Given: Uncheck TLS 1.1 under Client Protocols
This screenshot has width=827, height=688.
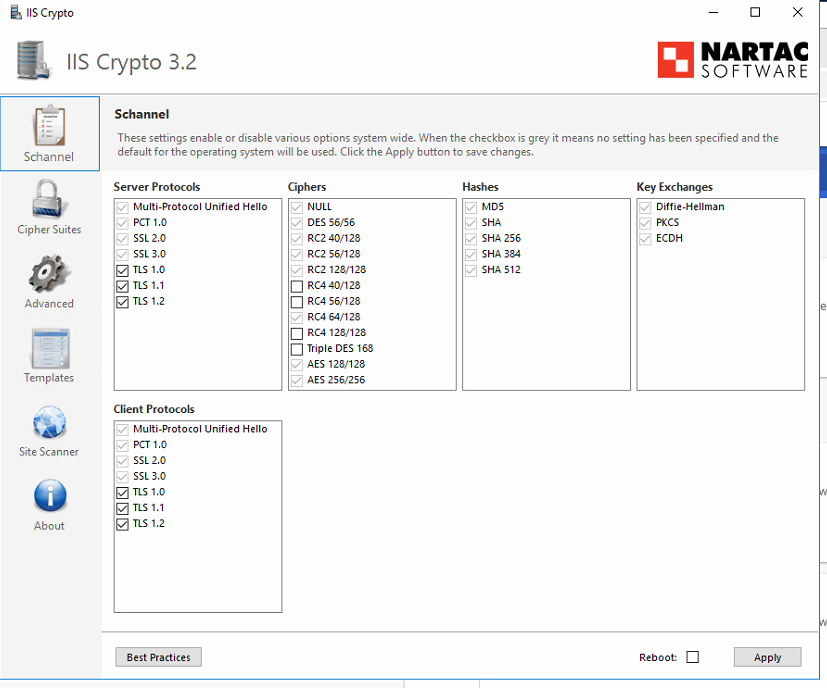Looking at the screenshot, I should (x=121, y=507).
